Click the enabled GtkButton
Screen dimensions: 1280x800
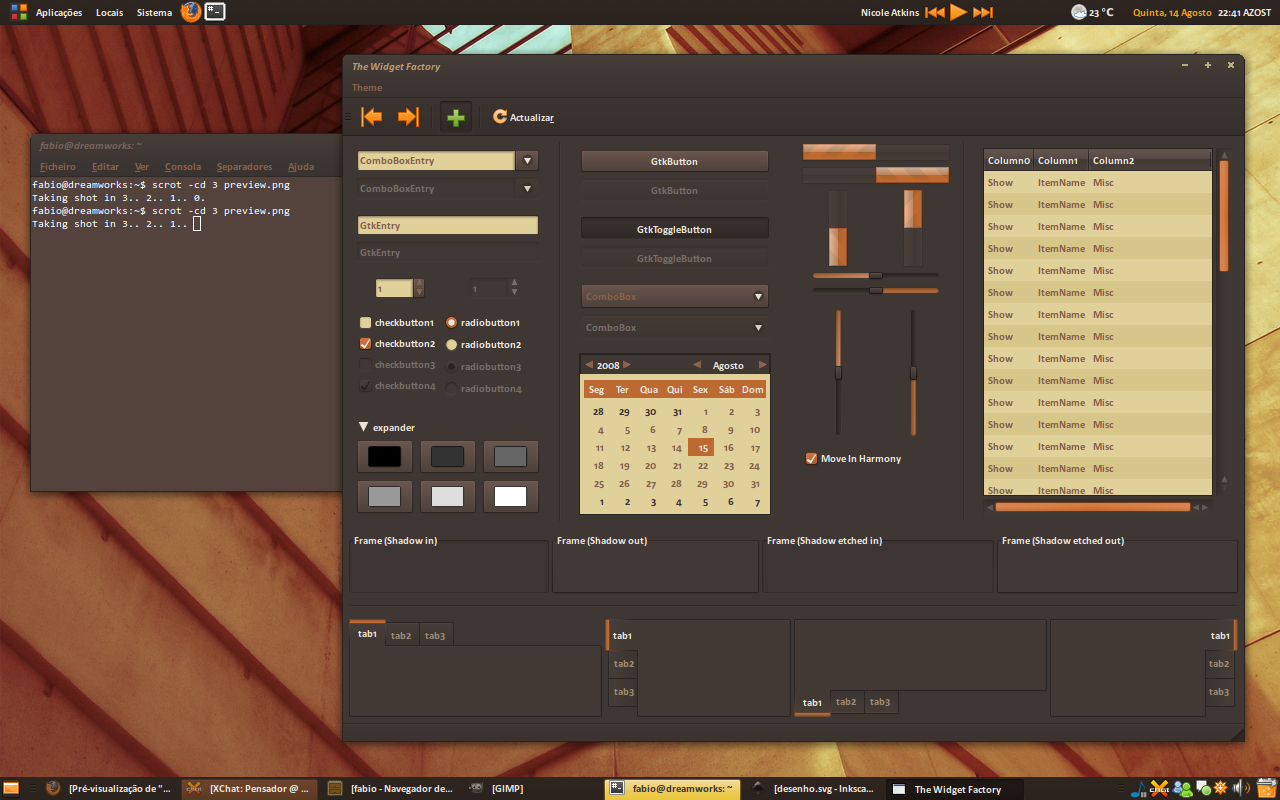[x=674, y=161]
